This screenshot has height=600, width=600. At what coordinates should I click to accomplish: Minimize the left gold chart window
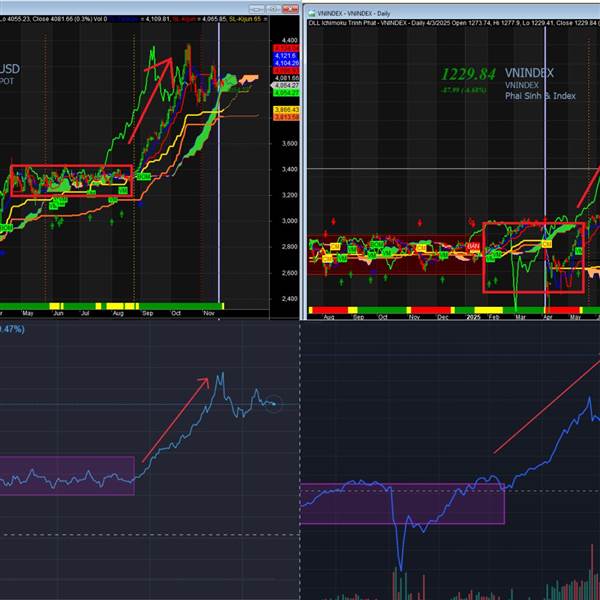tap(256, 8)
